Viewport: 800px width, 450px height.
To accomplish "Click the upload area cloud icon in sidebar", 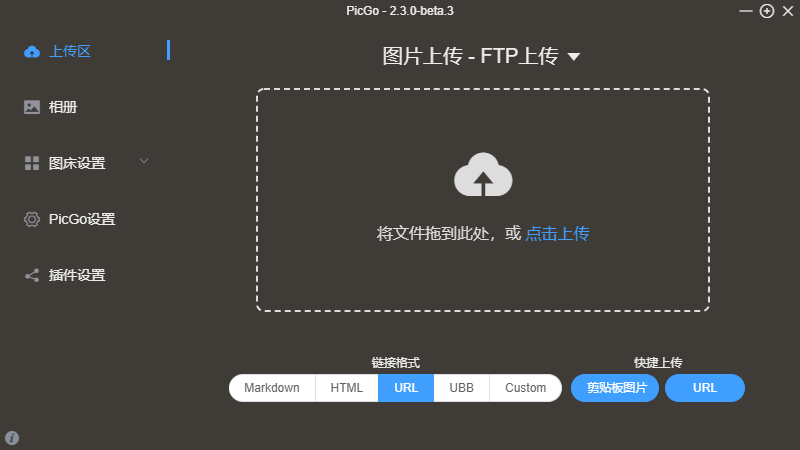I will pos(32,52).
